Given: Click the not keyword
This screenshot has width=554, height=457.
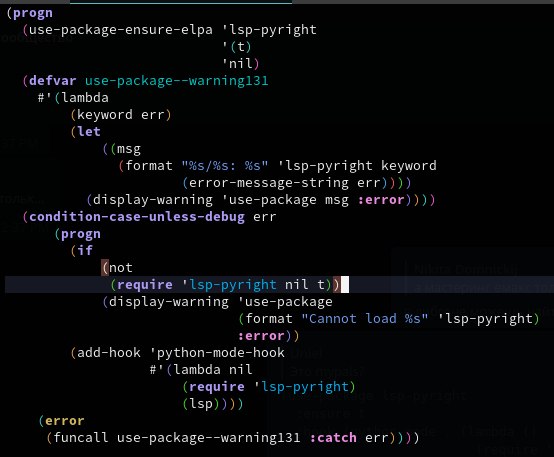Looking at the screenshot, I should [x=121, y=268].
